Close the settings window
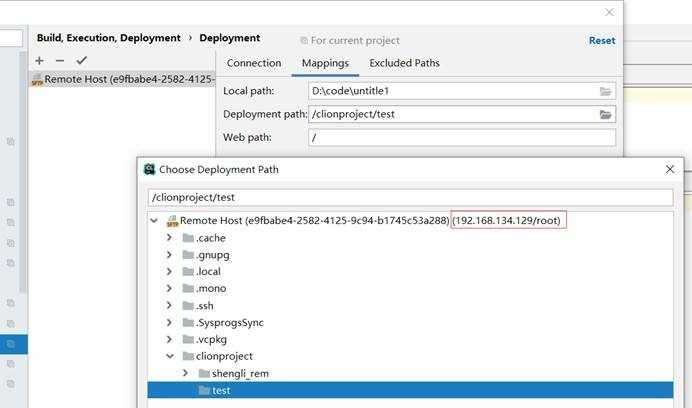 [609, 12]
